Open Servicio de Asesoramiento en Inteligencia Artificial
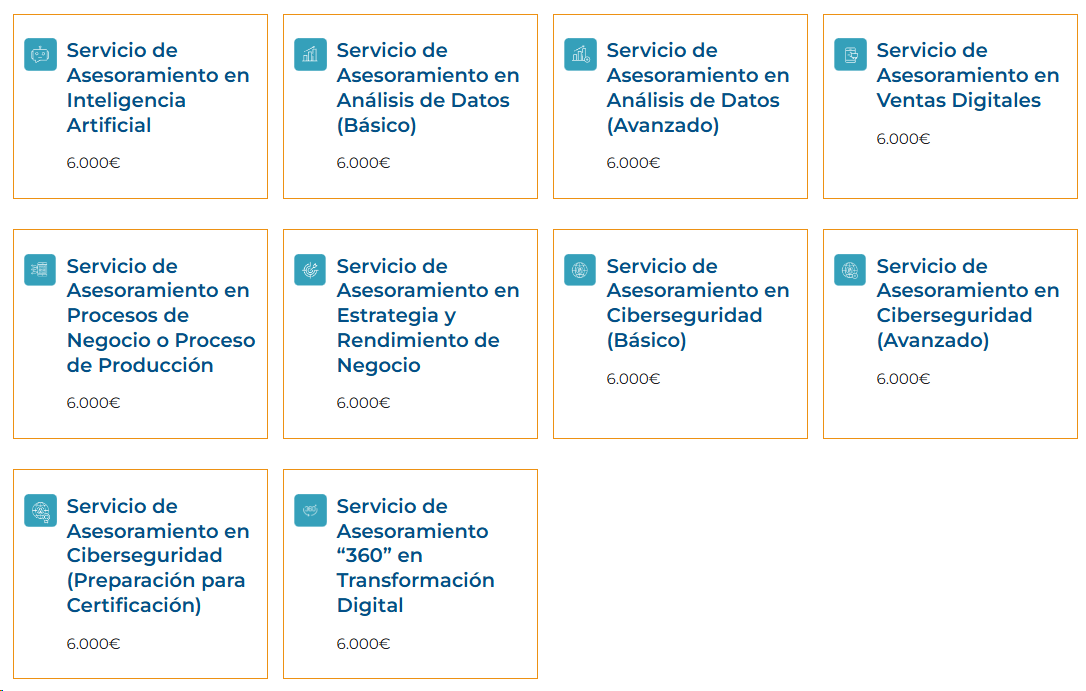 (158, 88)
